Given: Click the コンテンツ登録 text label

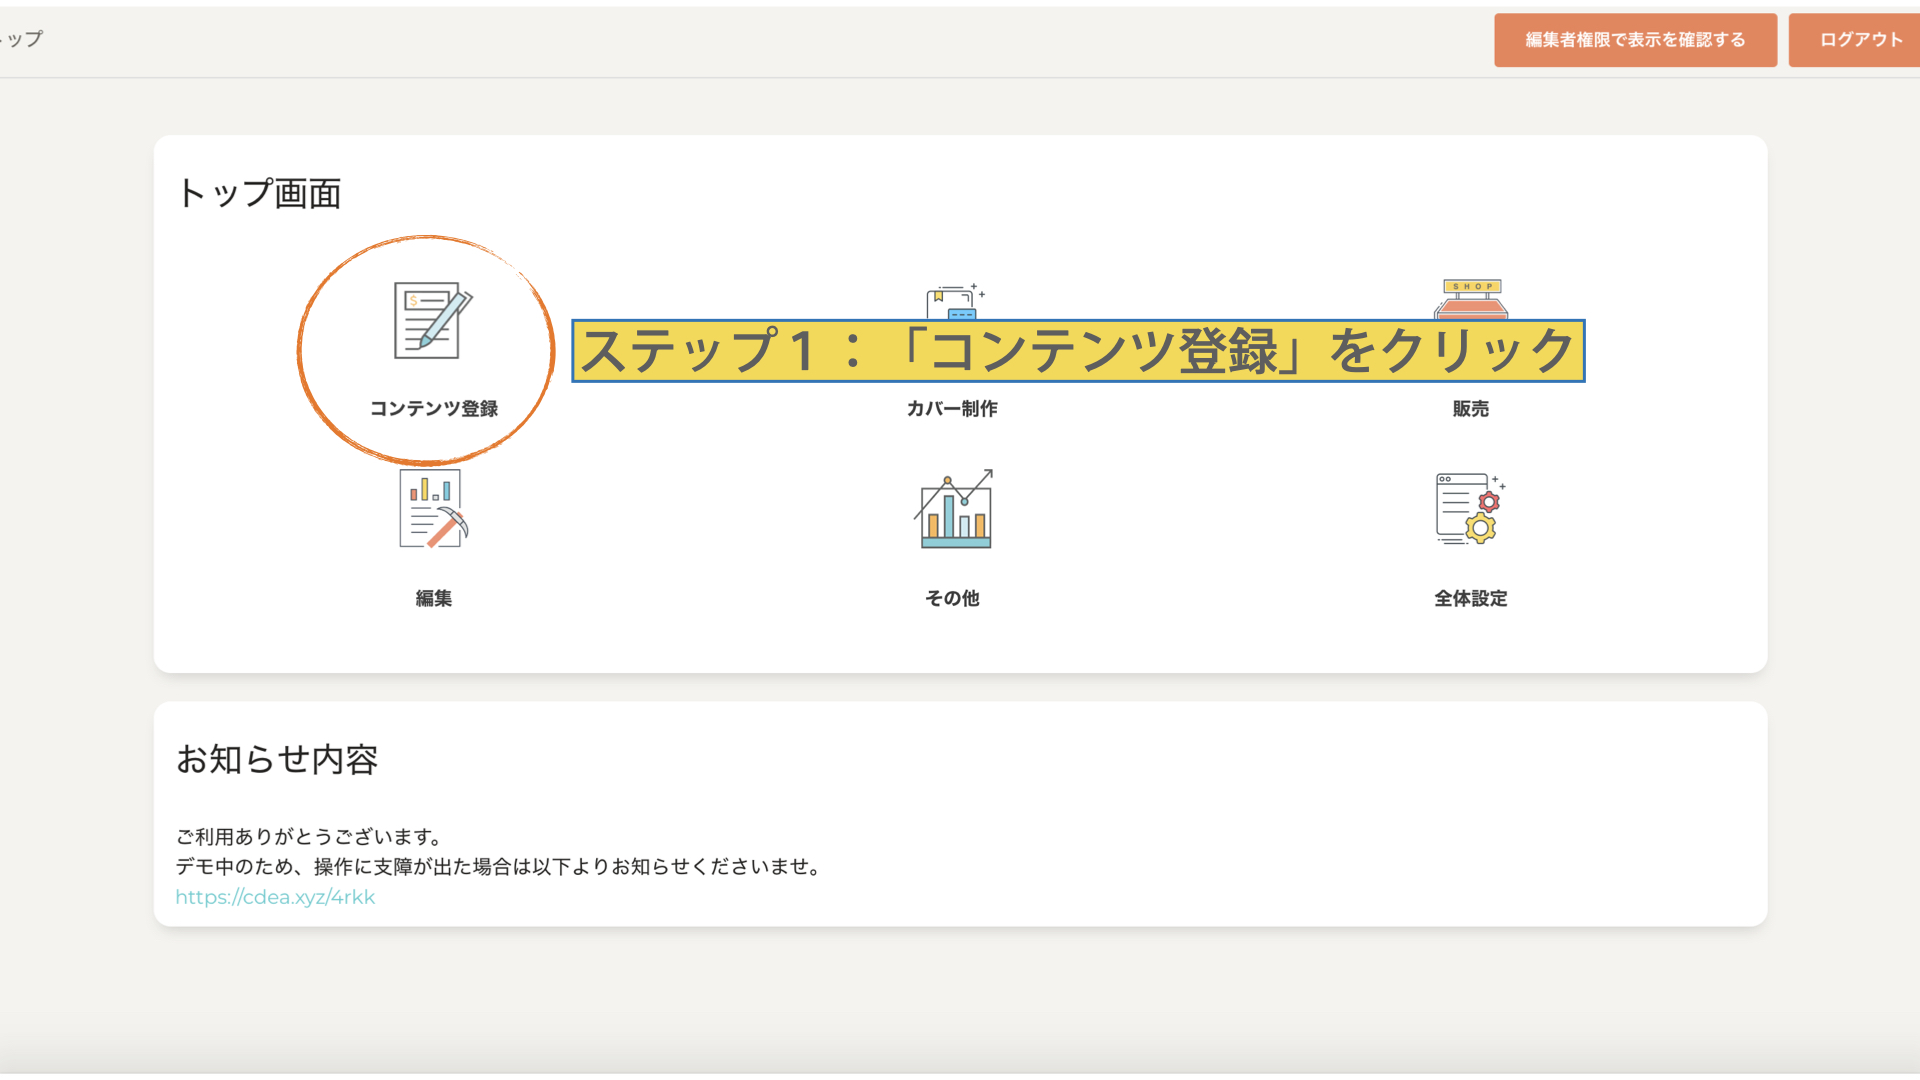Looking at the screenshot, I should pyautogui.click(x=433, y=408).
